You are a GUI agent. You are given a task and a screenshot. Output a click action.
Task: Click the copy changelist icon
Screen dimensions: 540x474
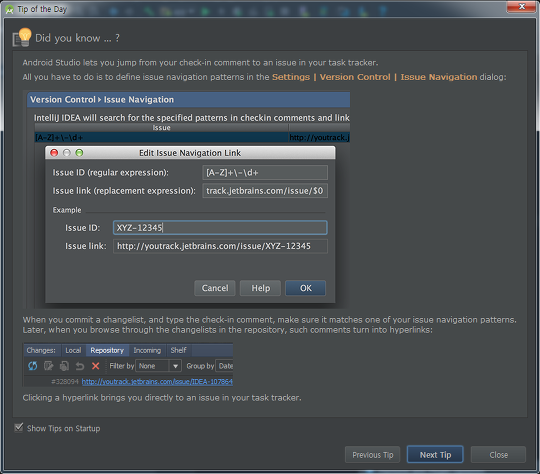64,366
